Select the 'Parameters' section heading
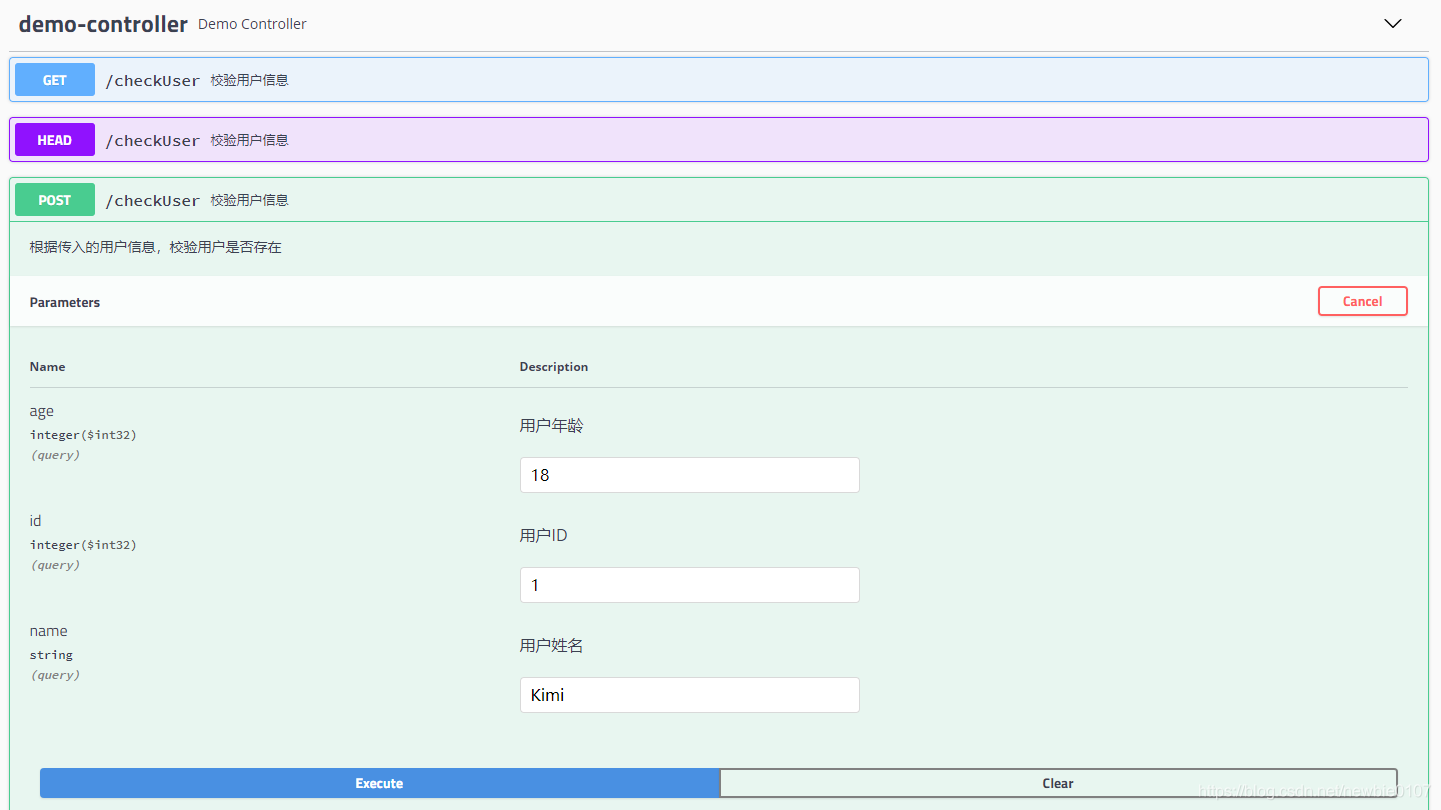This screenshot has height=810, width=1441. pos(65,302)
